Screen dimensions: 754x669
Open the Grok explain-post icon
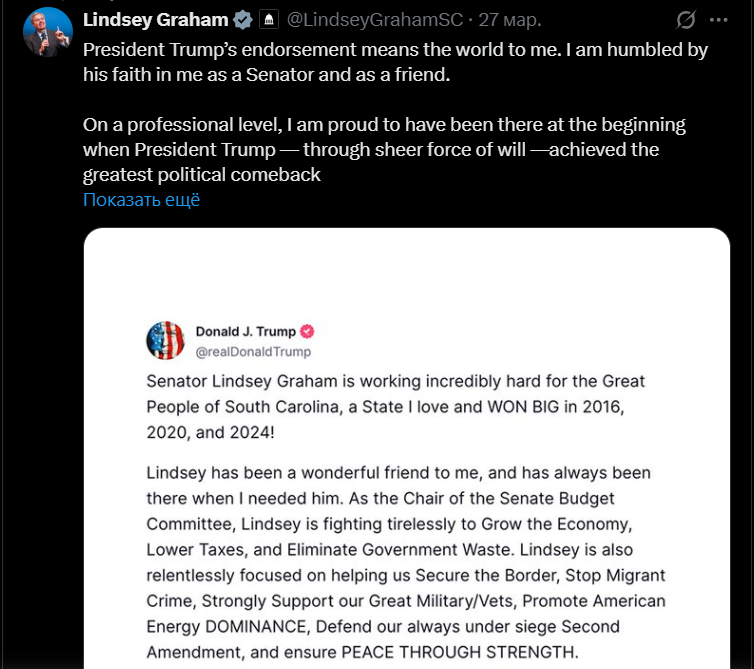coord(686,20)
